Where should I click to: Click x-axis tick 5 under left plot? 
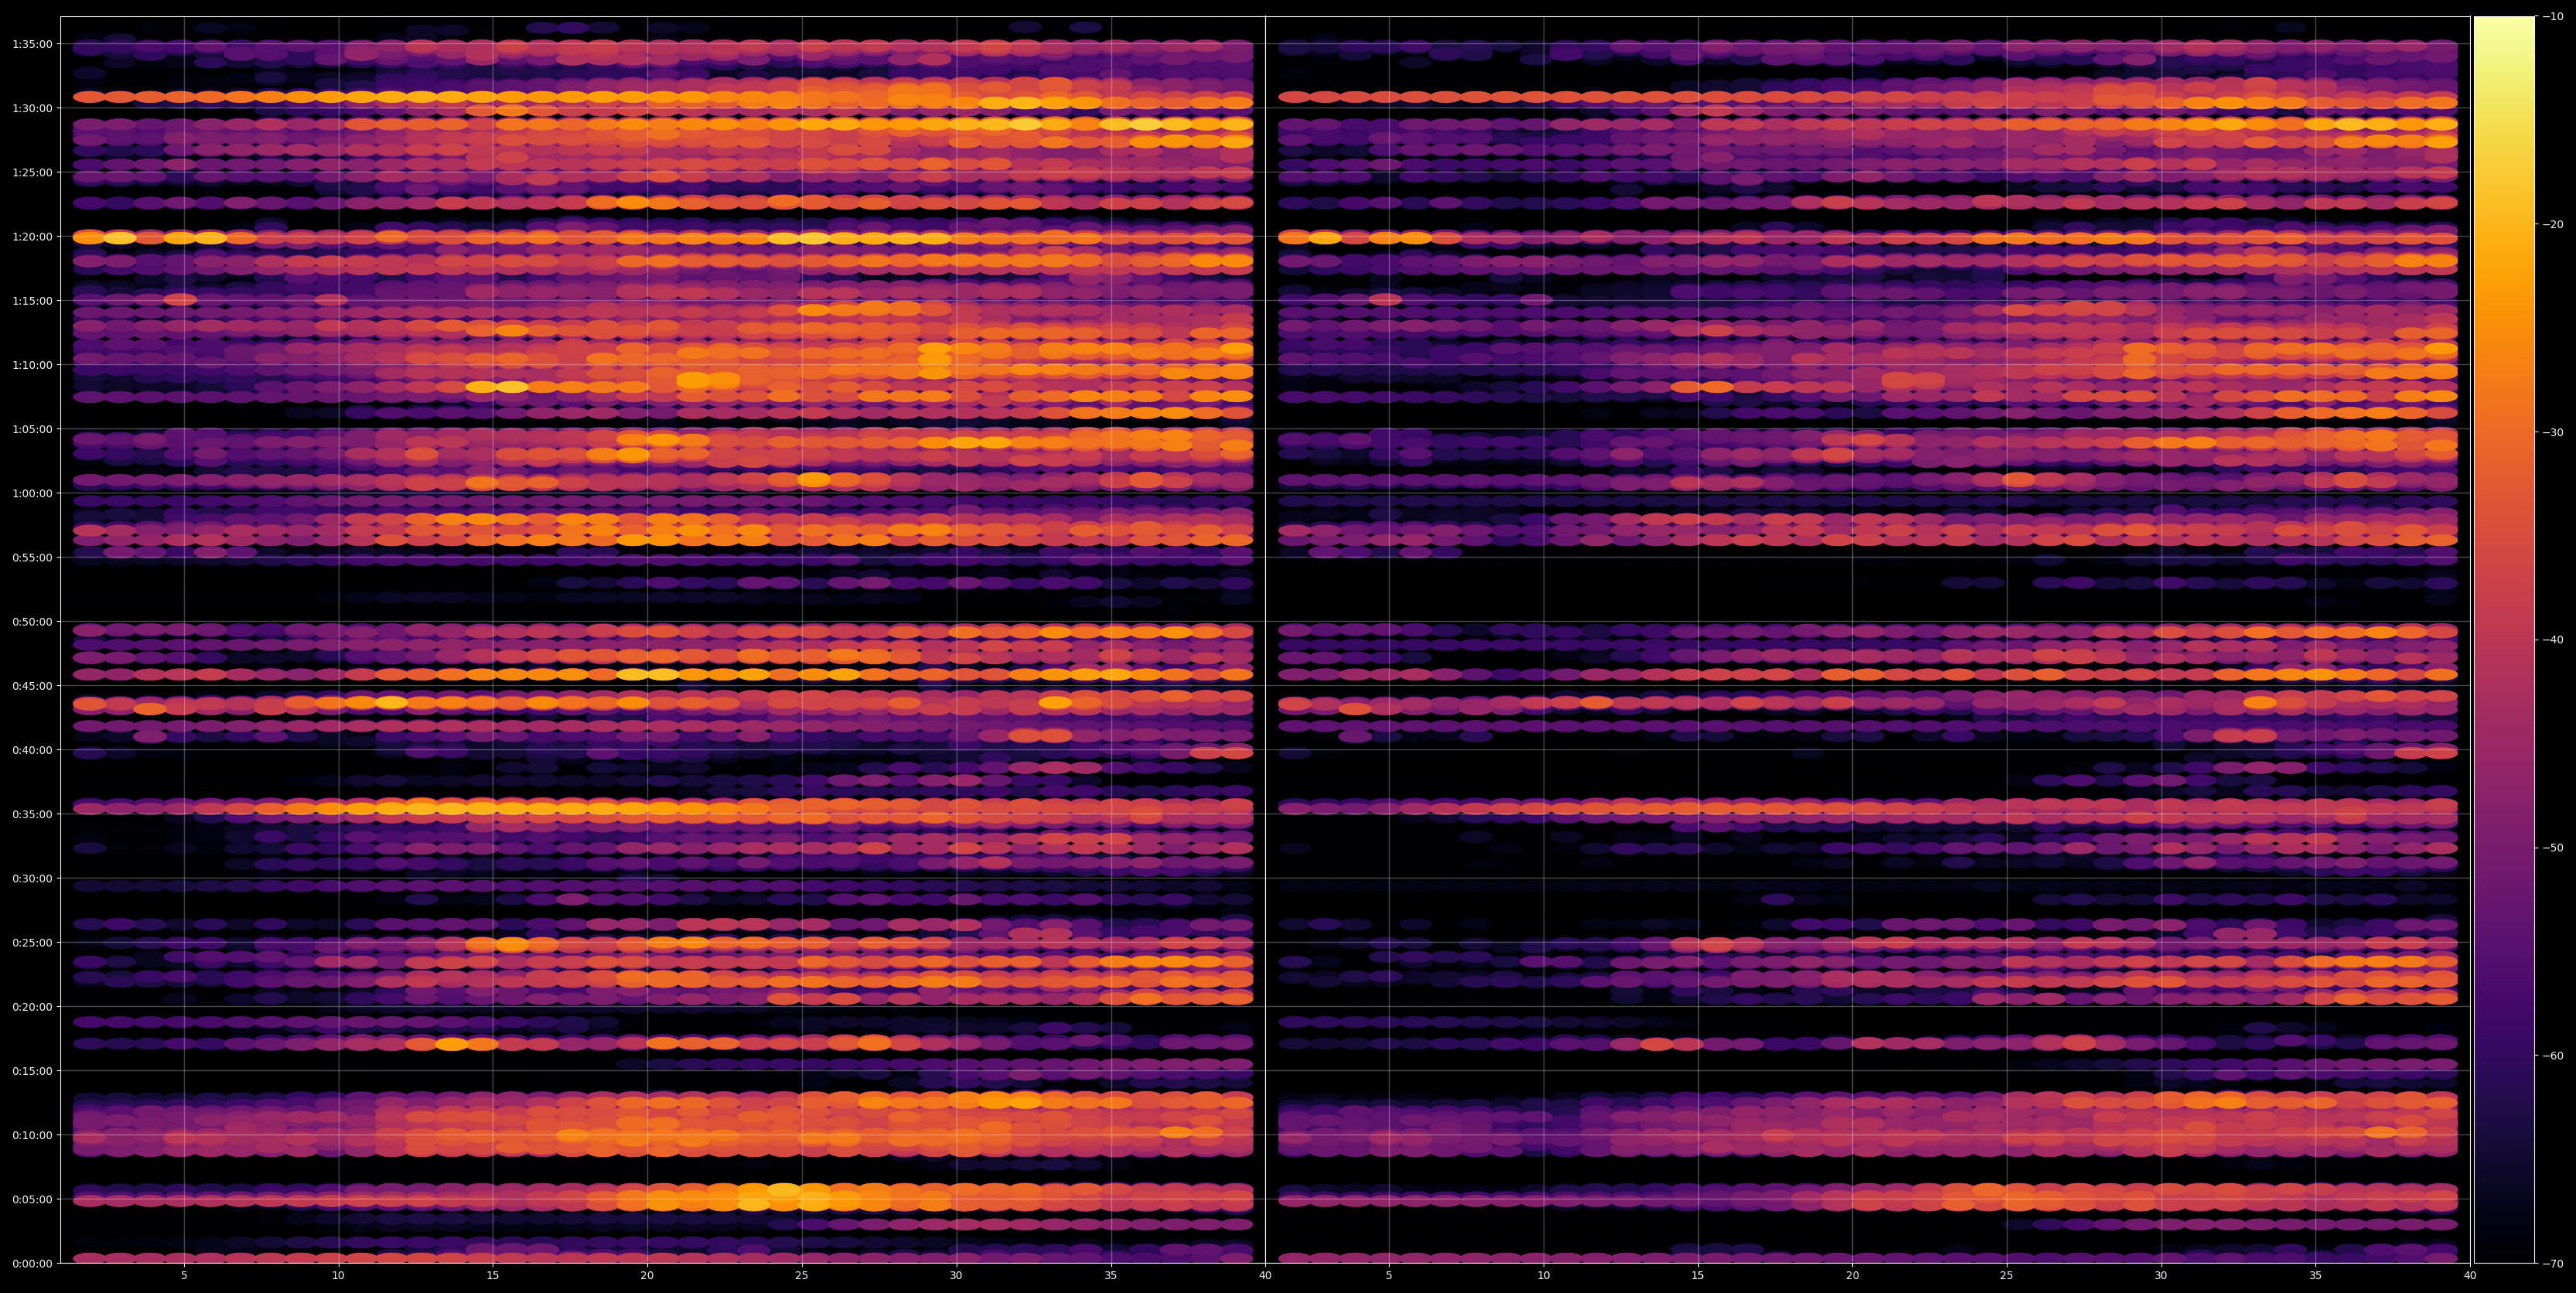click(184, 1275)
